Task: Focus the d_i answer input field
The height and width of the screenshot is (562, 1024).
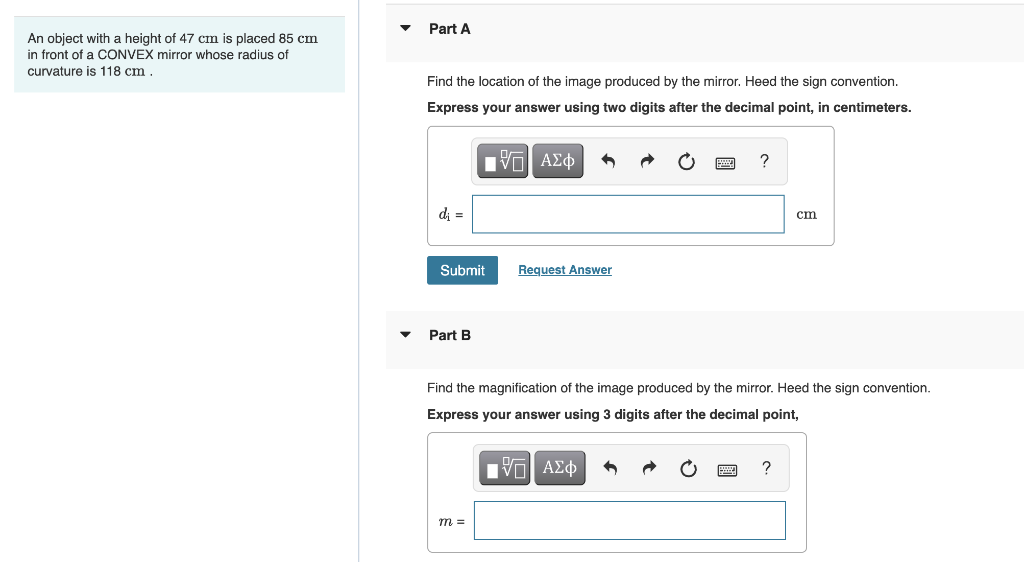Action: click(628, 214)
